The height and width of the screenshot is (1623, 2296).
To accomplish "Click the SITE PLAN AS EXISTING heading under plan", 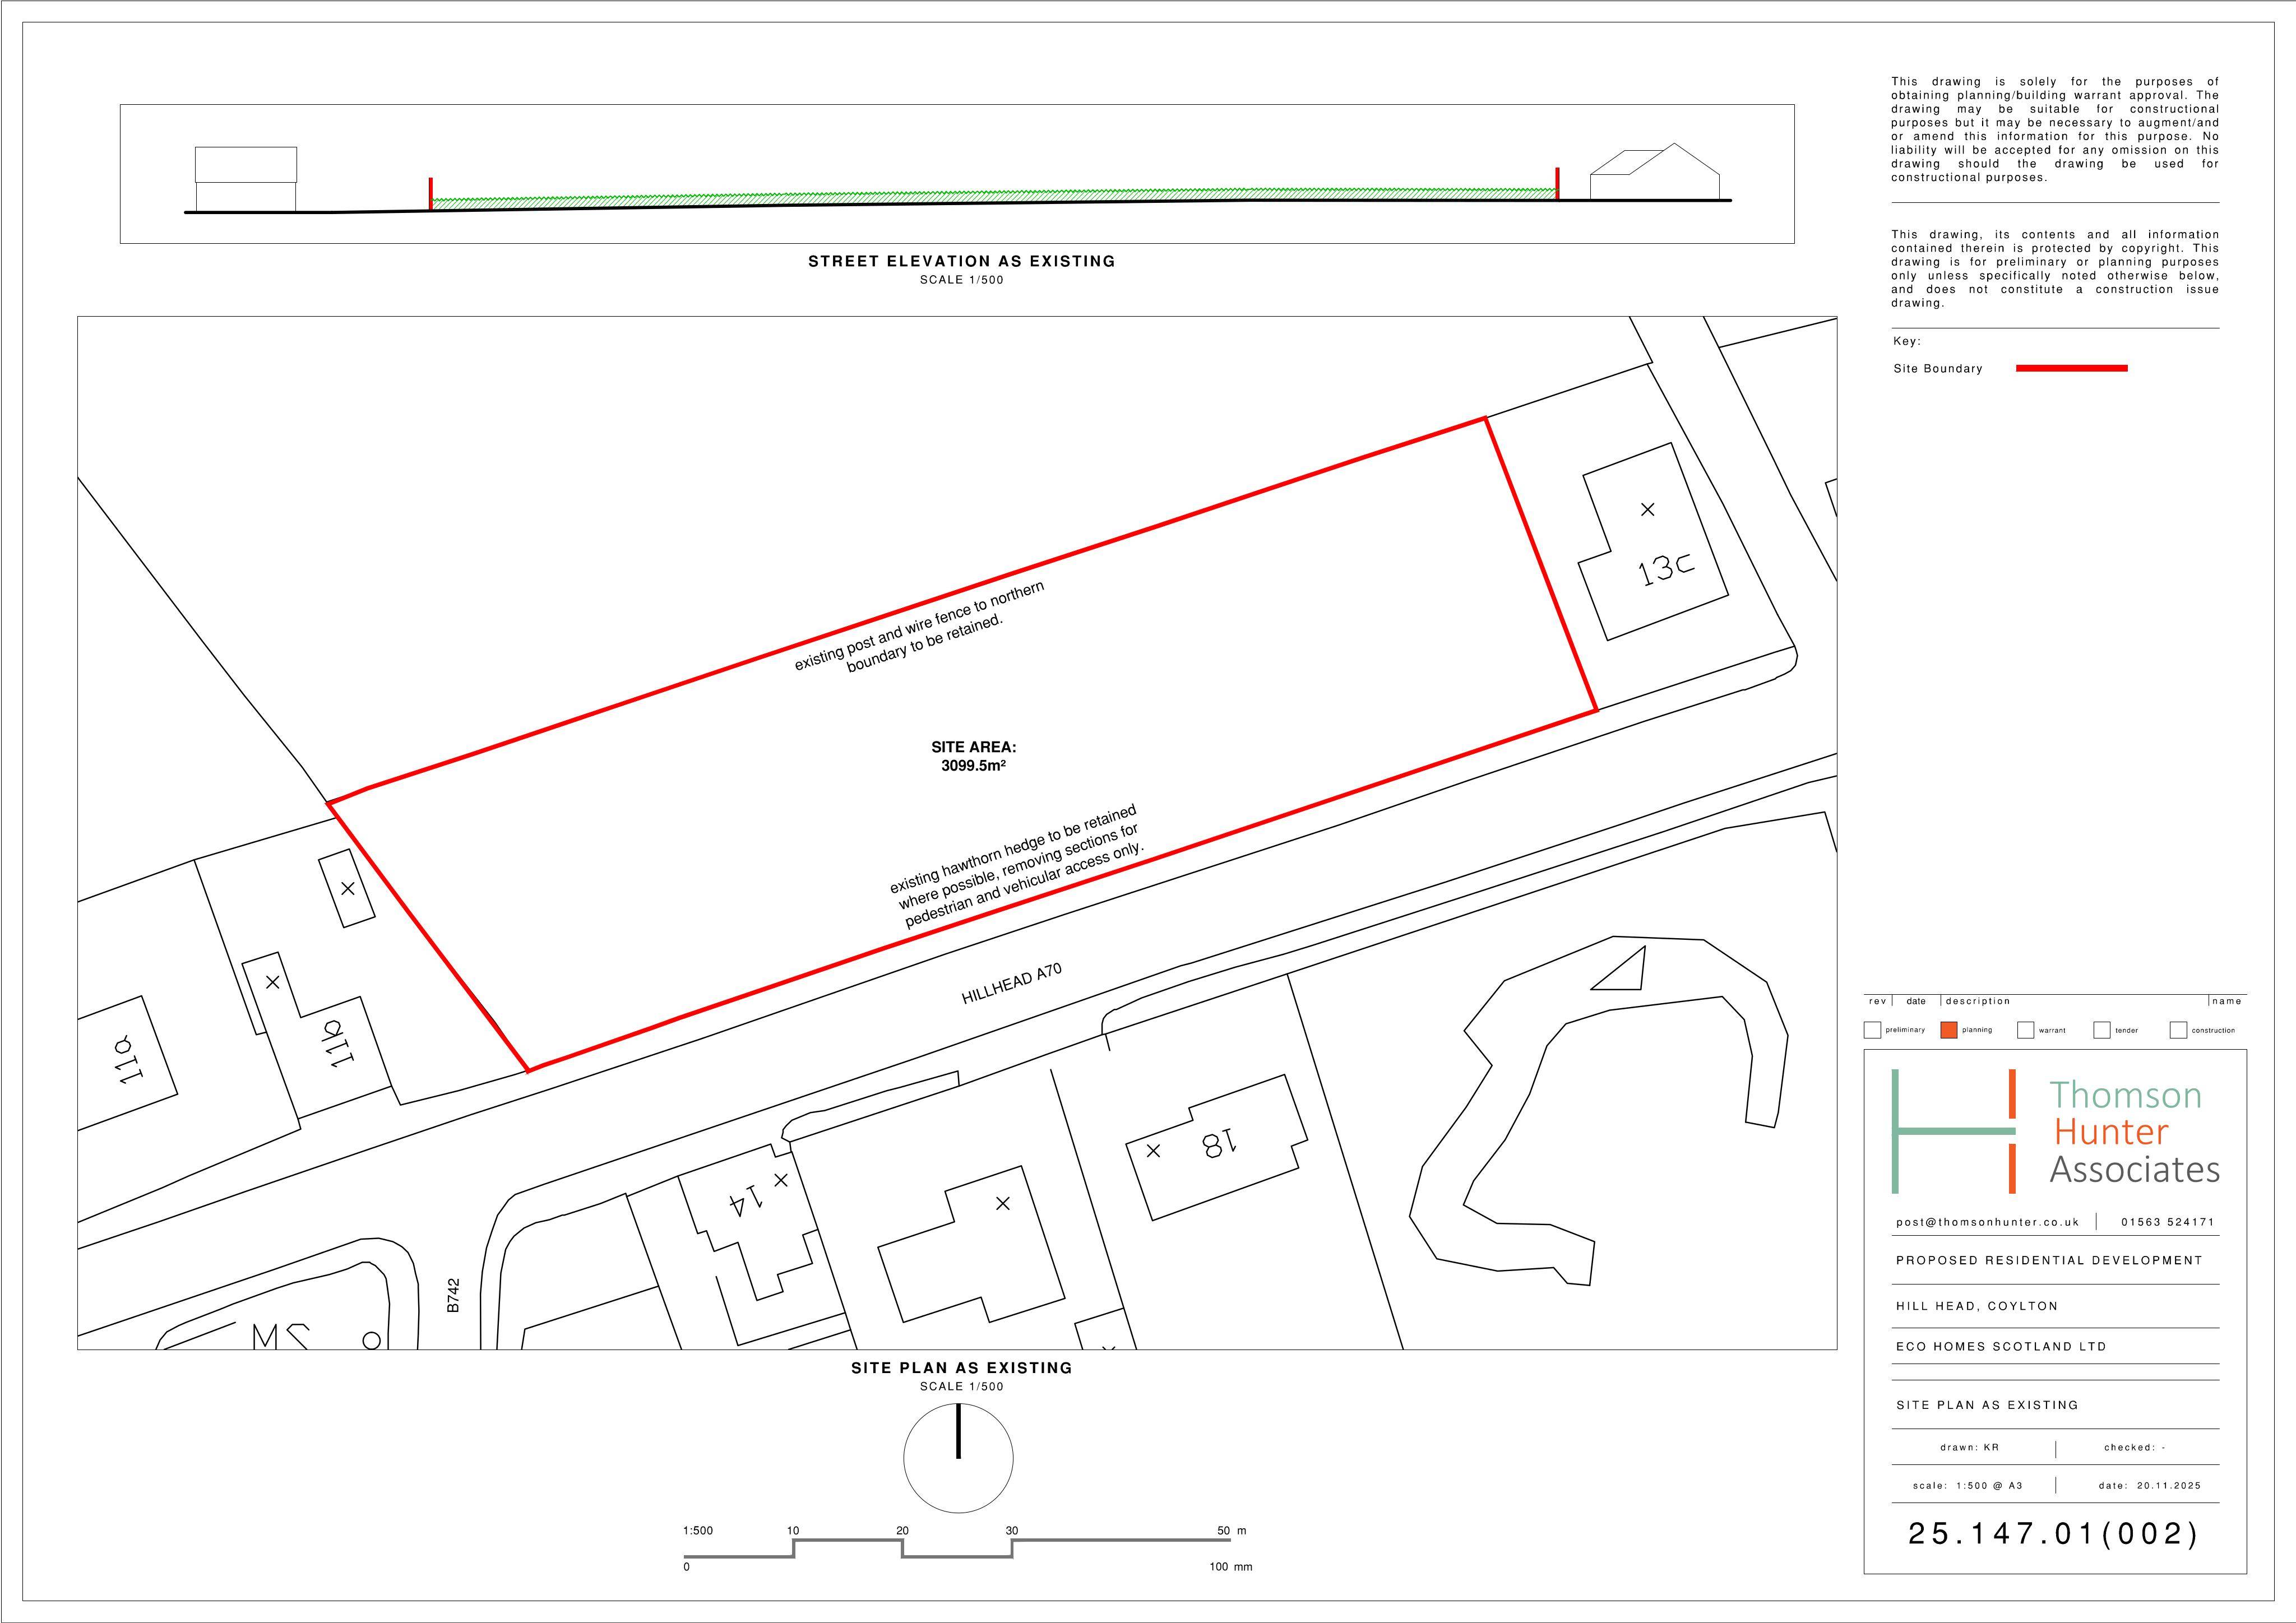I will pyautogui.click(x=962, y=1368).
